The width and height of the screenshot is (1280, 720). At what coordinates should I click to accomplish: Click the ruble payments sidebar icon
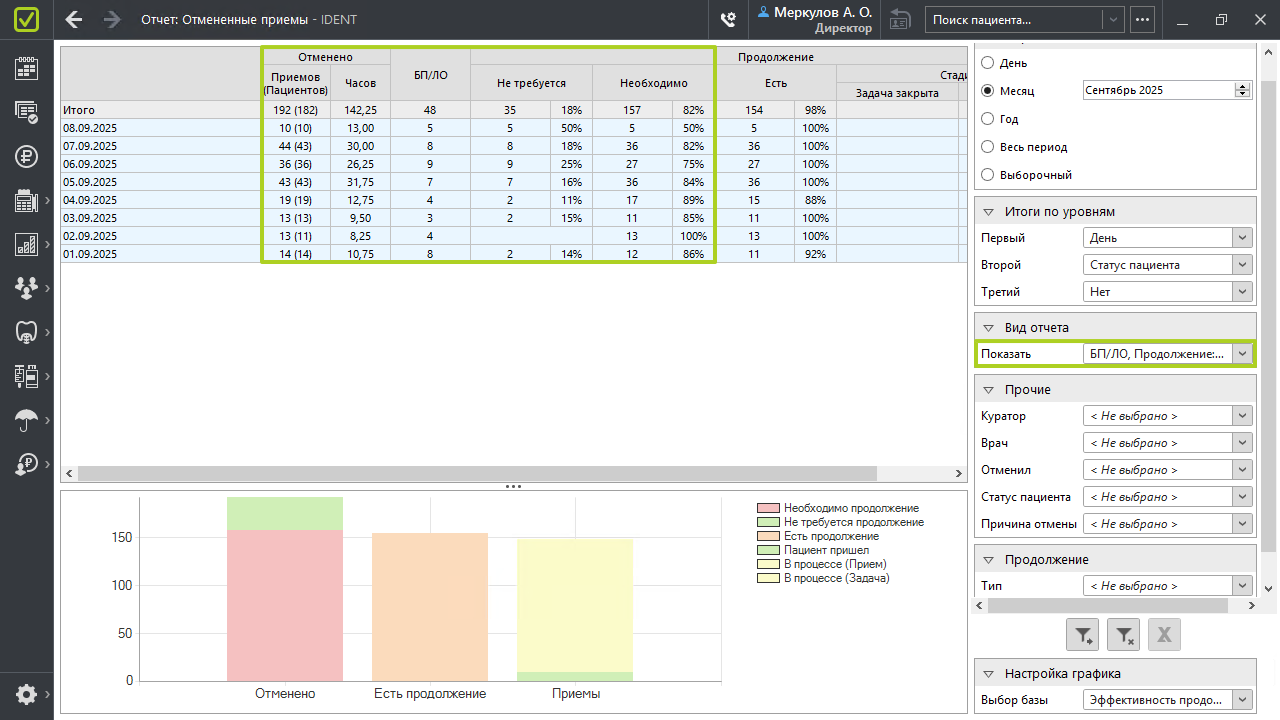pyautogui.click(x=26, y=156)
